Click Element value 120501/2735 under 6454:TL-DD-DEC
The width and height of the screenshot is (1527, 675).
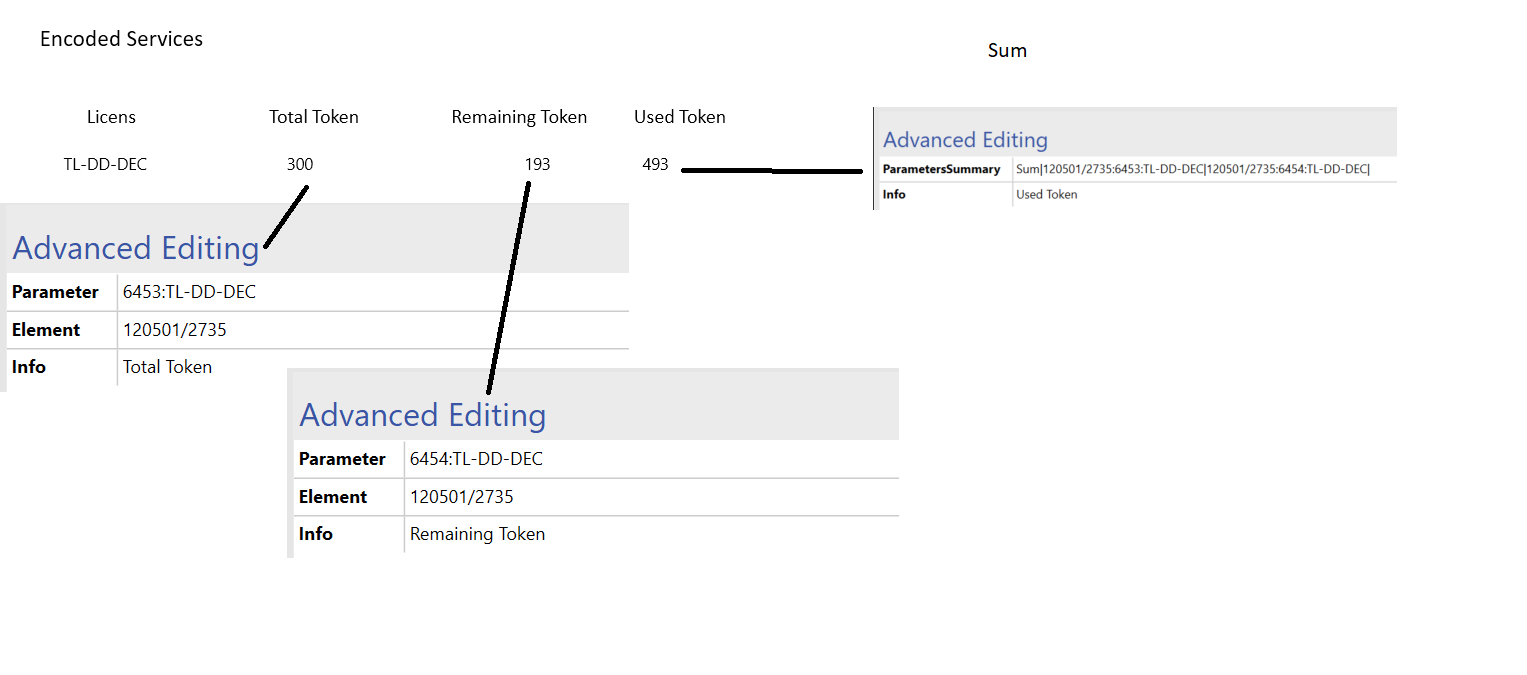(x=462, y=497)
